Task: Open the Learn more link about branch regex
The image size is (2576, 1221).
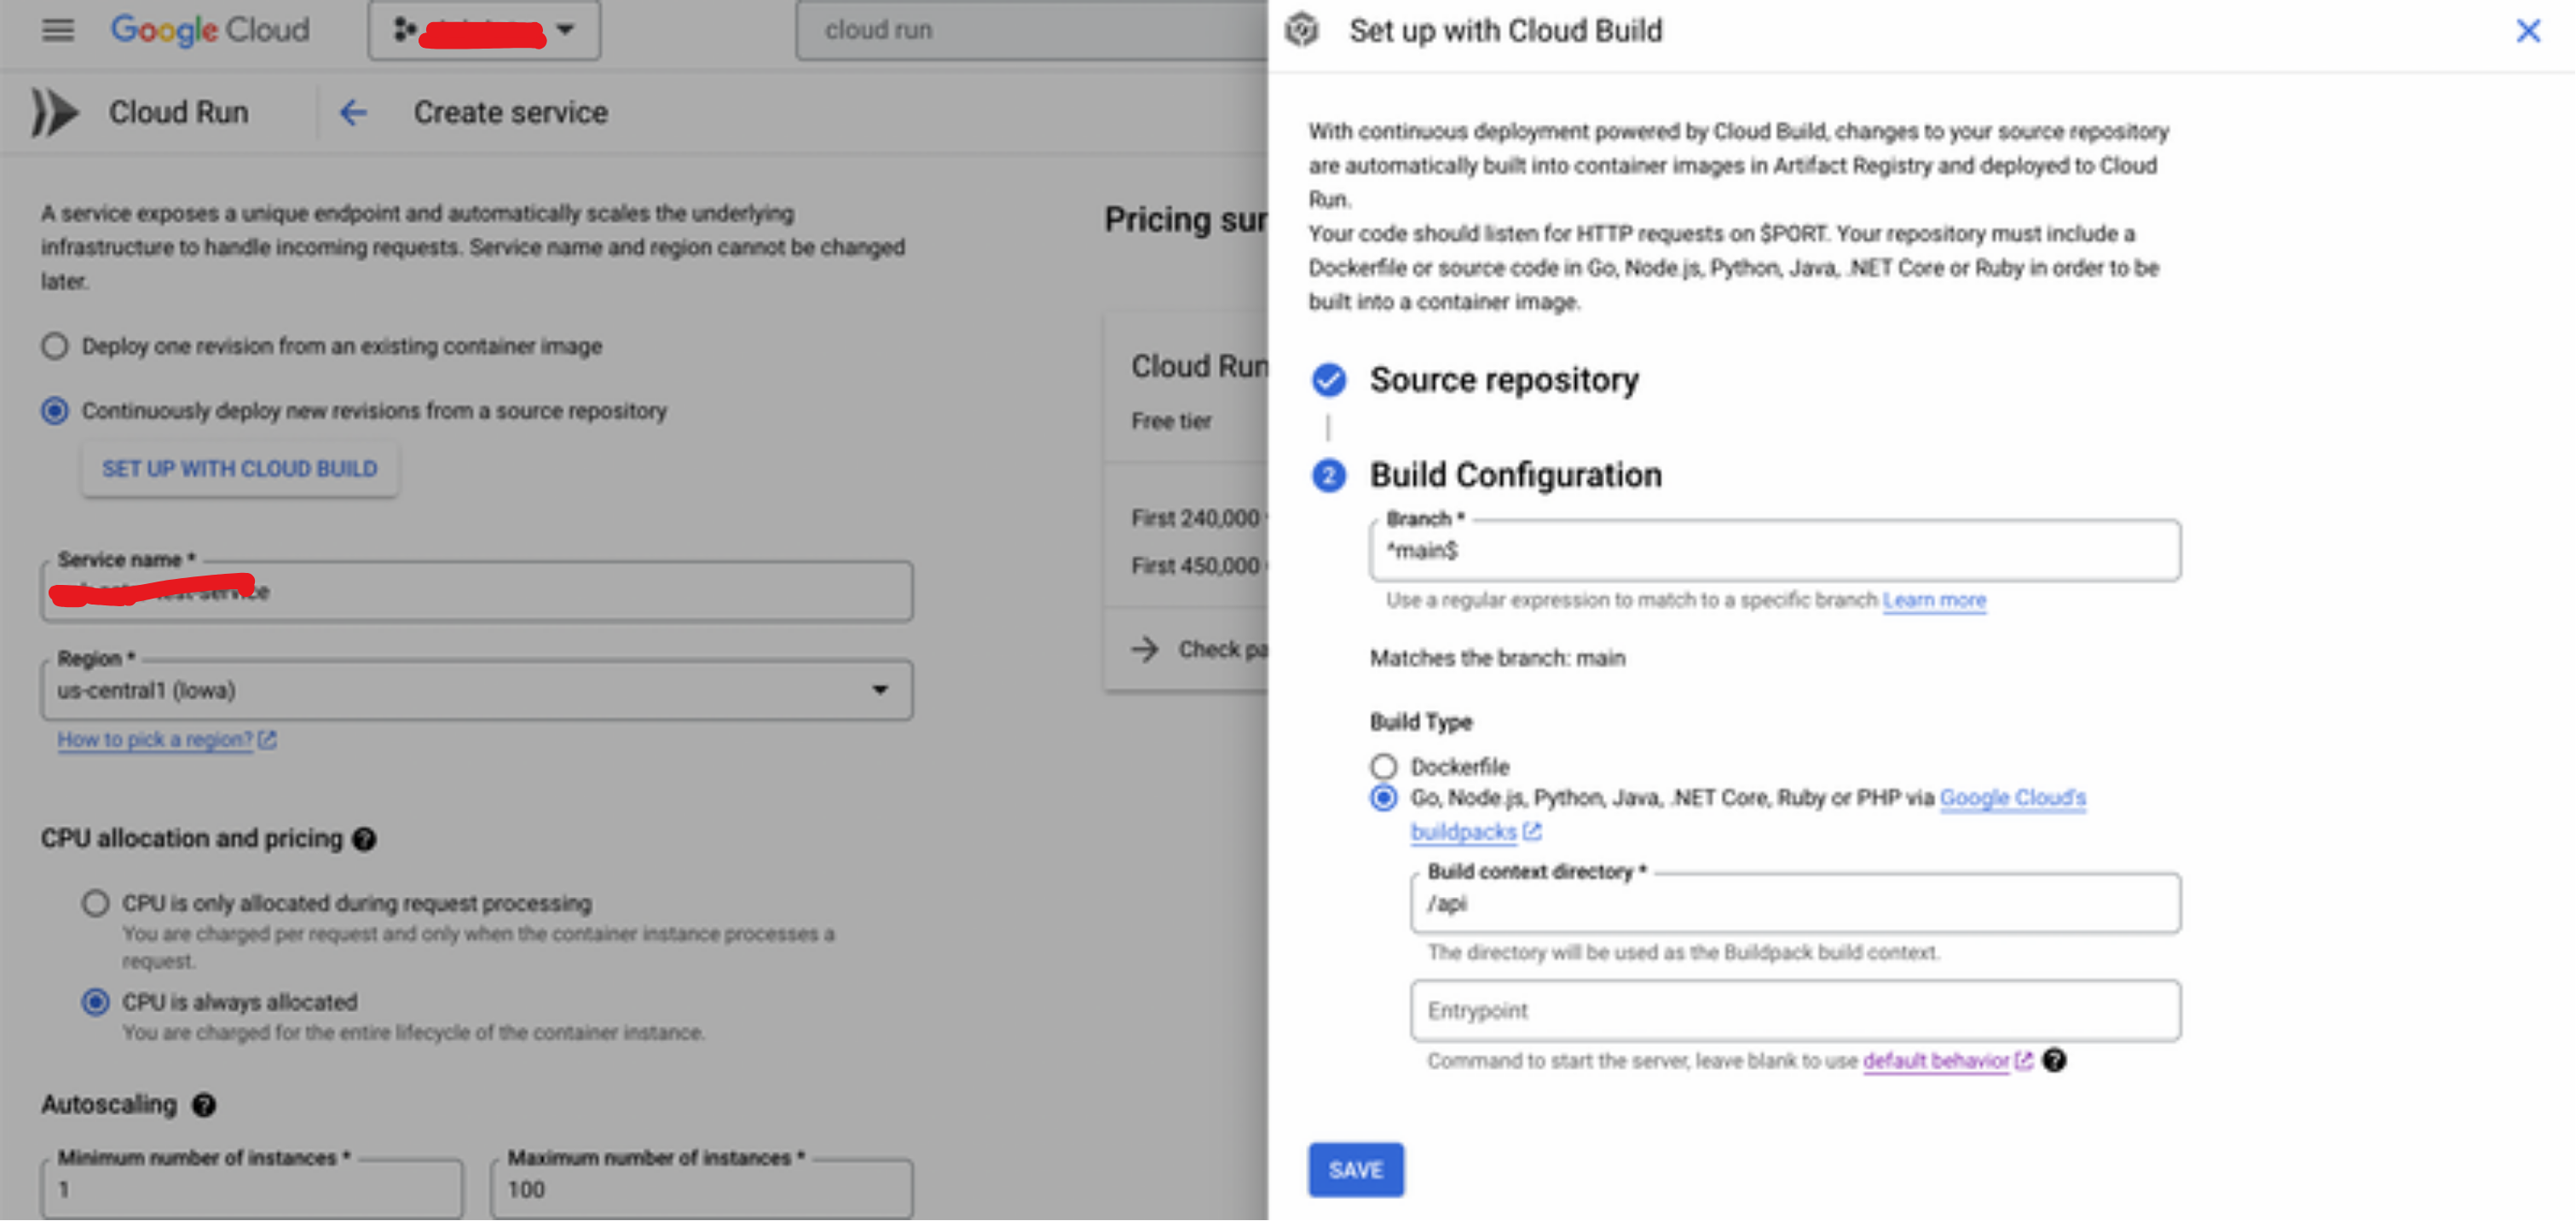Action: [x=1934, y=600]
